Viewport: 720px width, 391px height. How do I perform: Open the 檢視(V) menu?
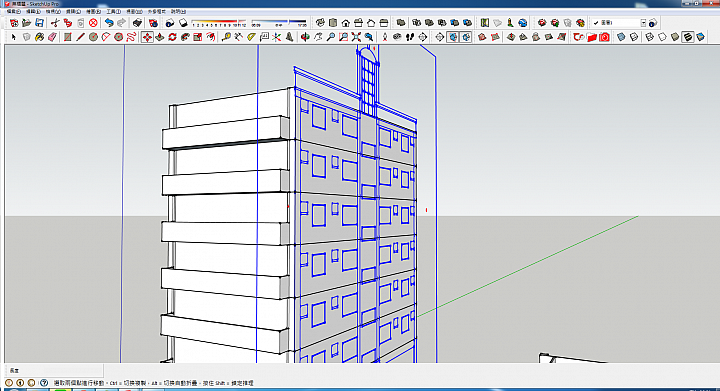[x=53, y=11]
